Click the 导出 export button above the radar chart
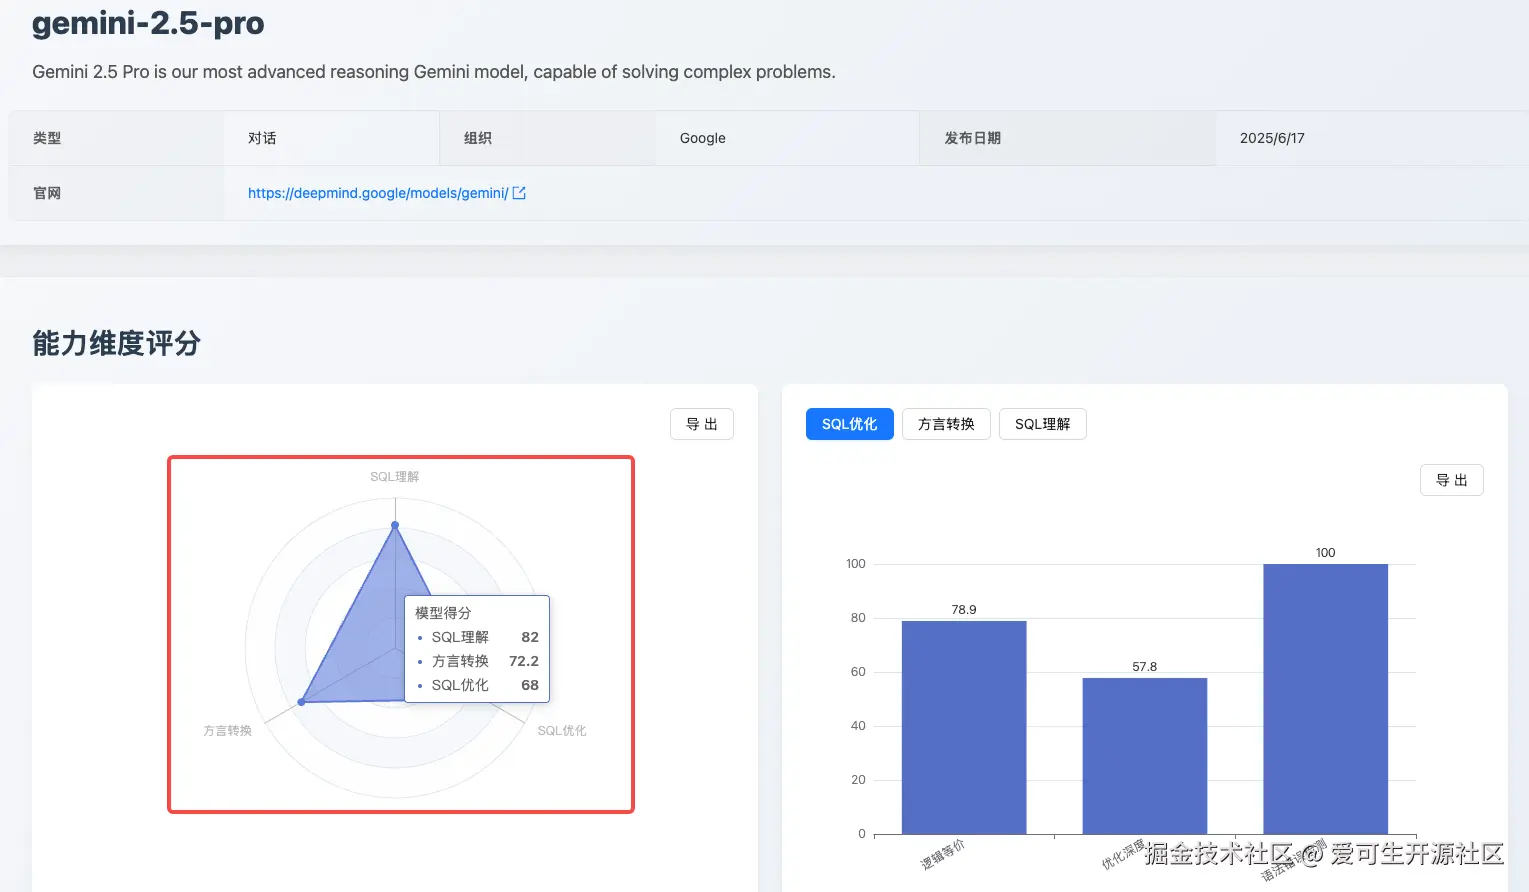Screen dimensions: 1529x892 click(701, 424)
